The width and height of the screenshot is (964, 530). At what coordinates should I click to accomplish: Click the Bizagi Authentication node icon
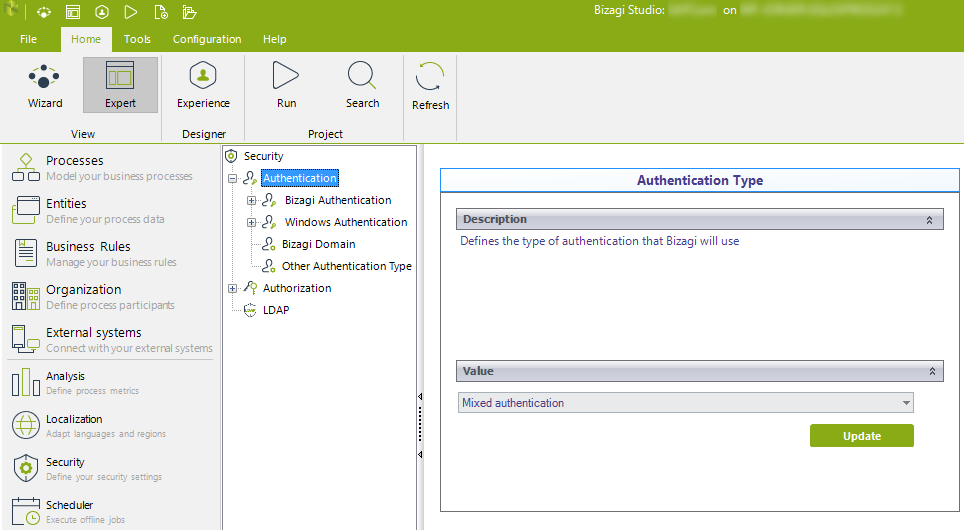(269, 200)
